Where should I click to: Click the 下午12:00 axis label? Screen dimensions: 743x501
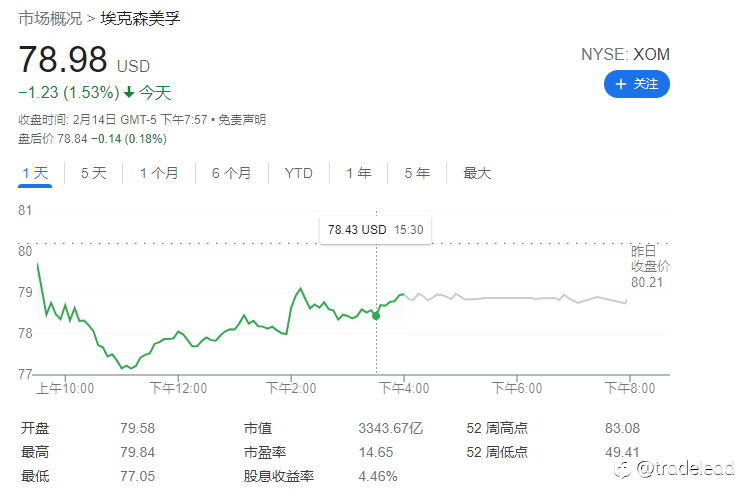178,388
